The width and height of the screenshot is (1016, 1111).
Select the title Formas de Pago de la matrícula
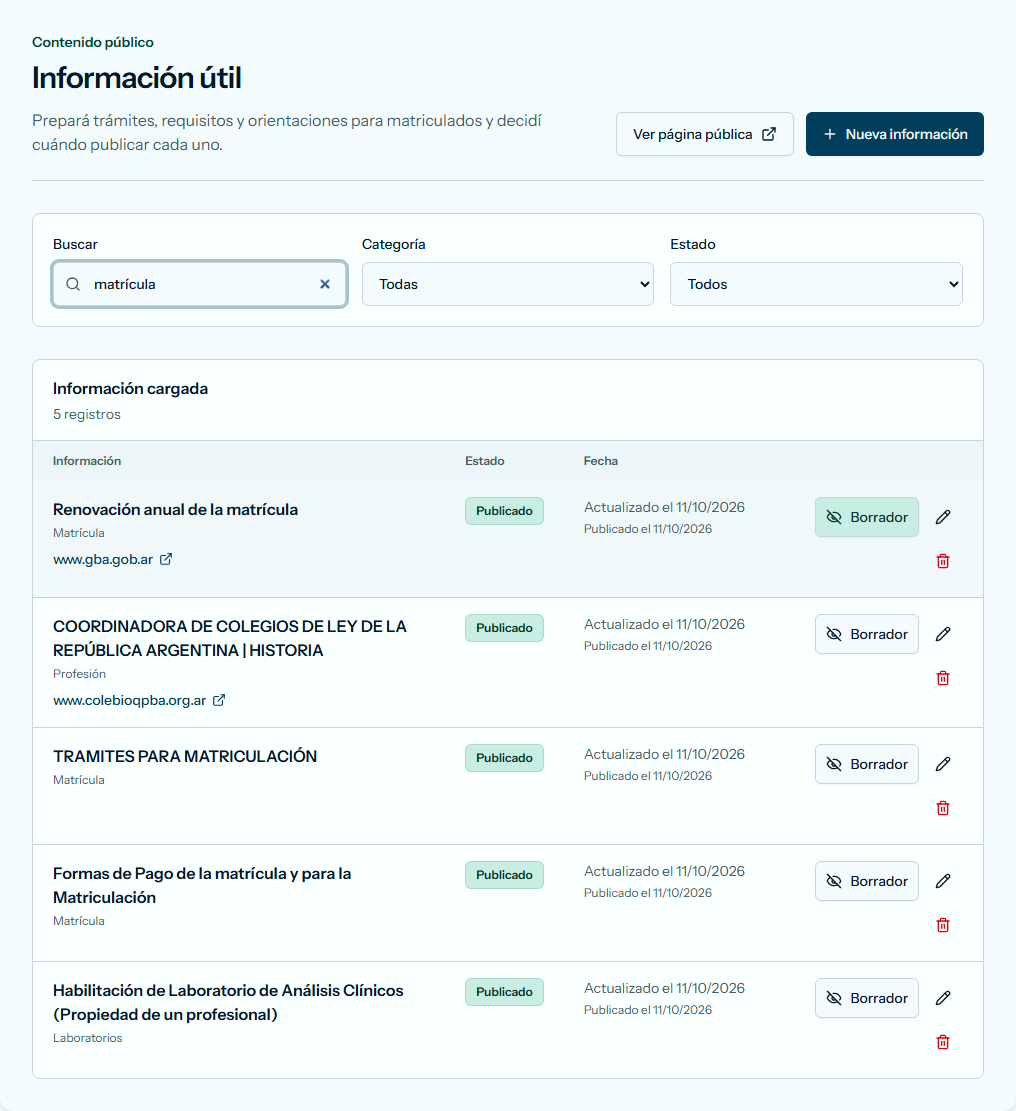click(202, 886)
